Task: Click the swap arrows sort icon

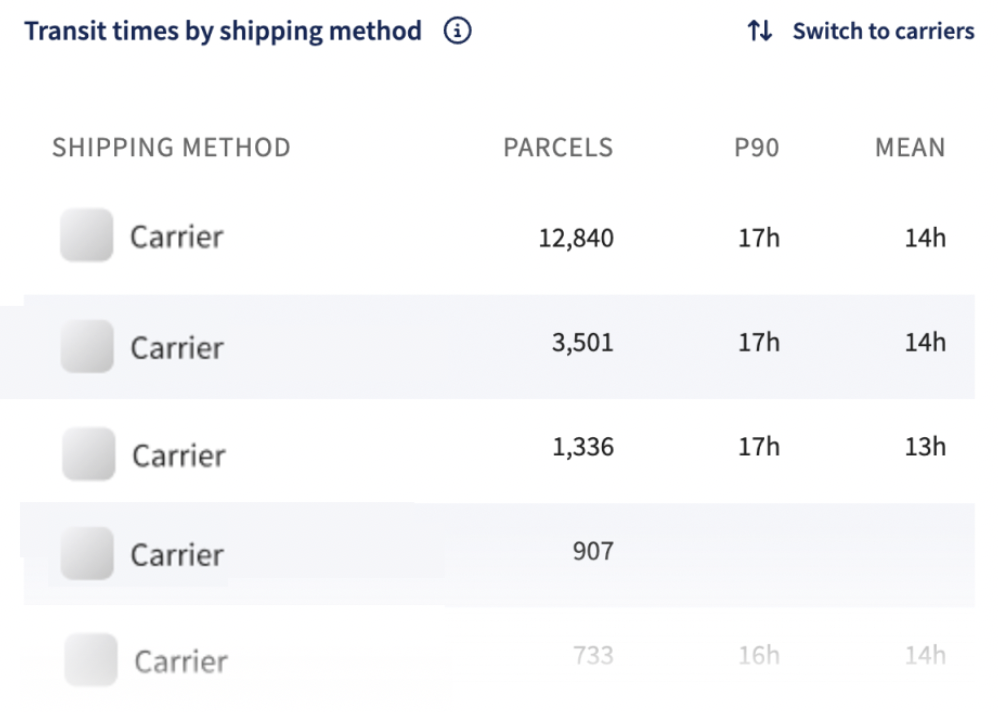Action: (x=760, y=31)
